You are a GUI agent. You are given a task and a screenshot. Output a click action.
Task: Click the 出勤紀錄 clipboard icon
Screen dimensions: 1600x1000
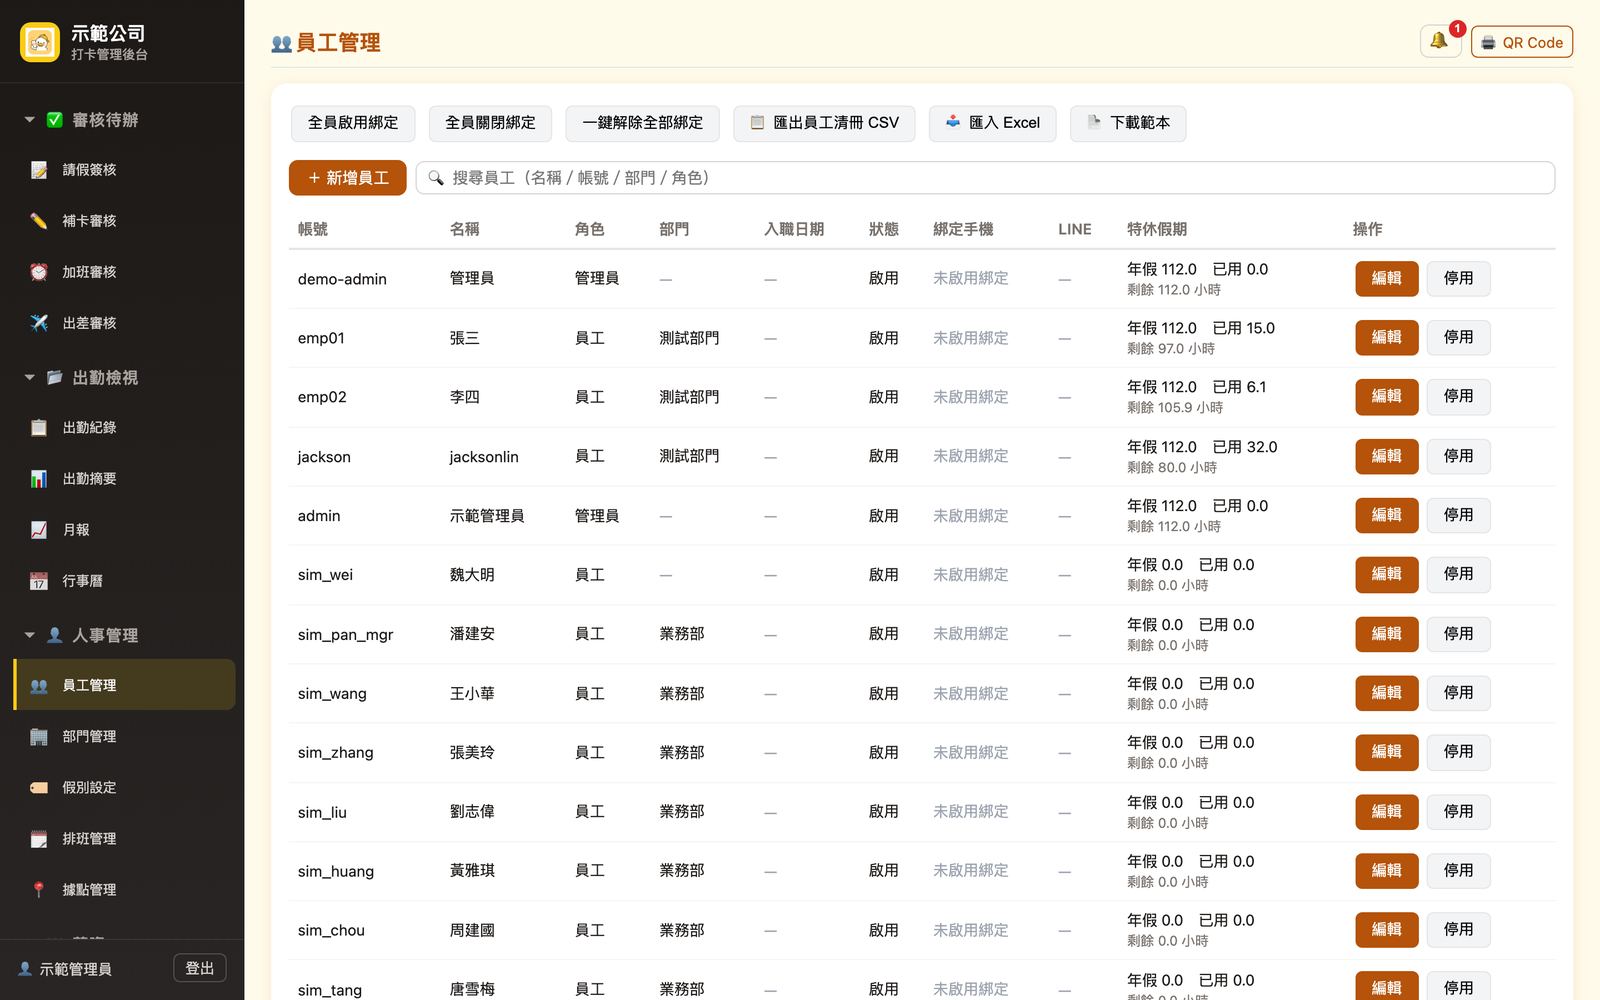tap(39, 427)
